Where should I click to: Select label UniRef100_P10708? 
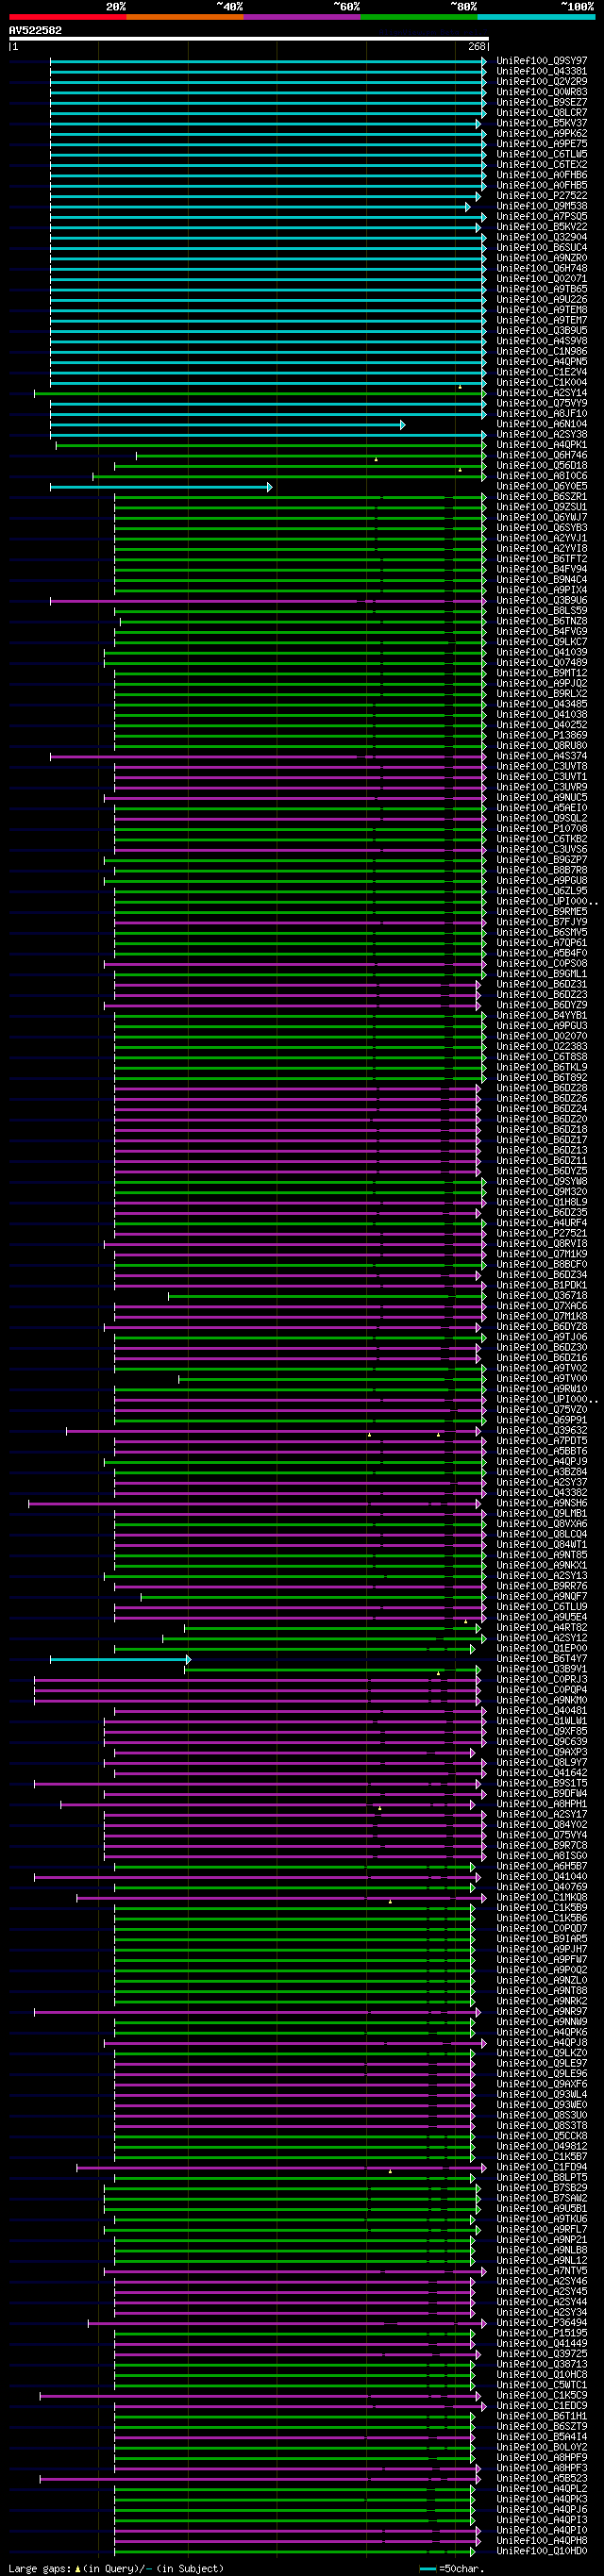pos(542,828)
